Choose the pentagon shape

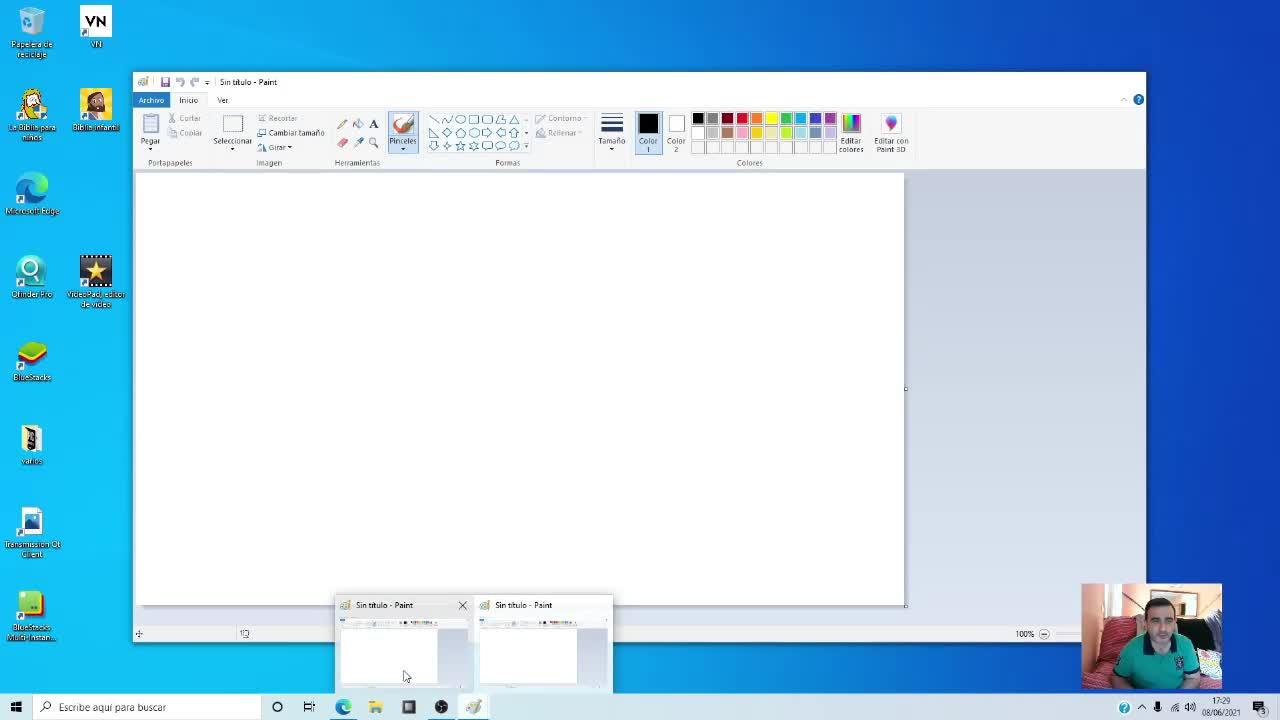460,132
